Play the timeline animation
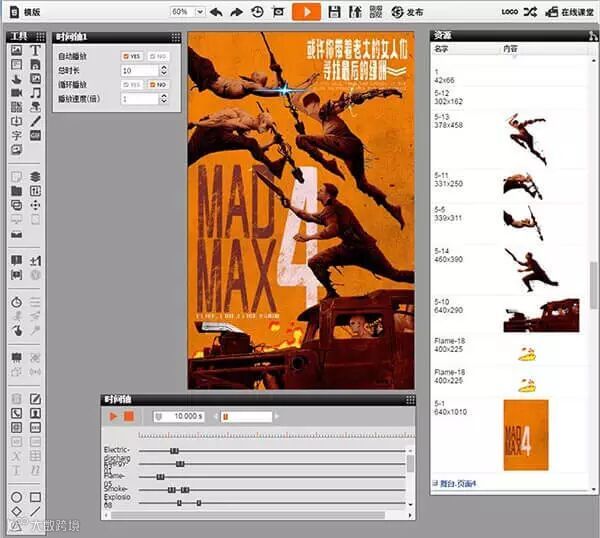Screen dimensions: 600x538 [x=113, y=416]
